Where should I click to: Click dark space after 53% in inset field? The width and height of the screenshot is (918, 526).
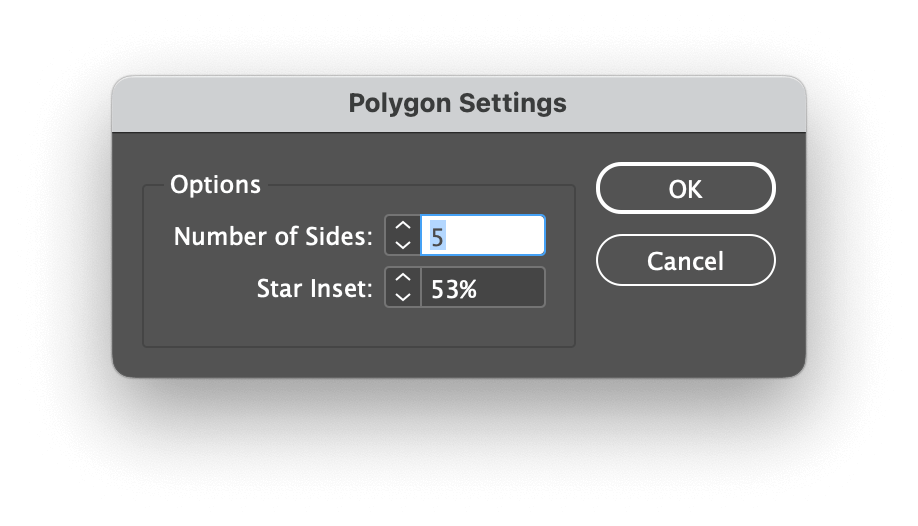click(509, 288)
